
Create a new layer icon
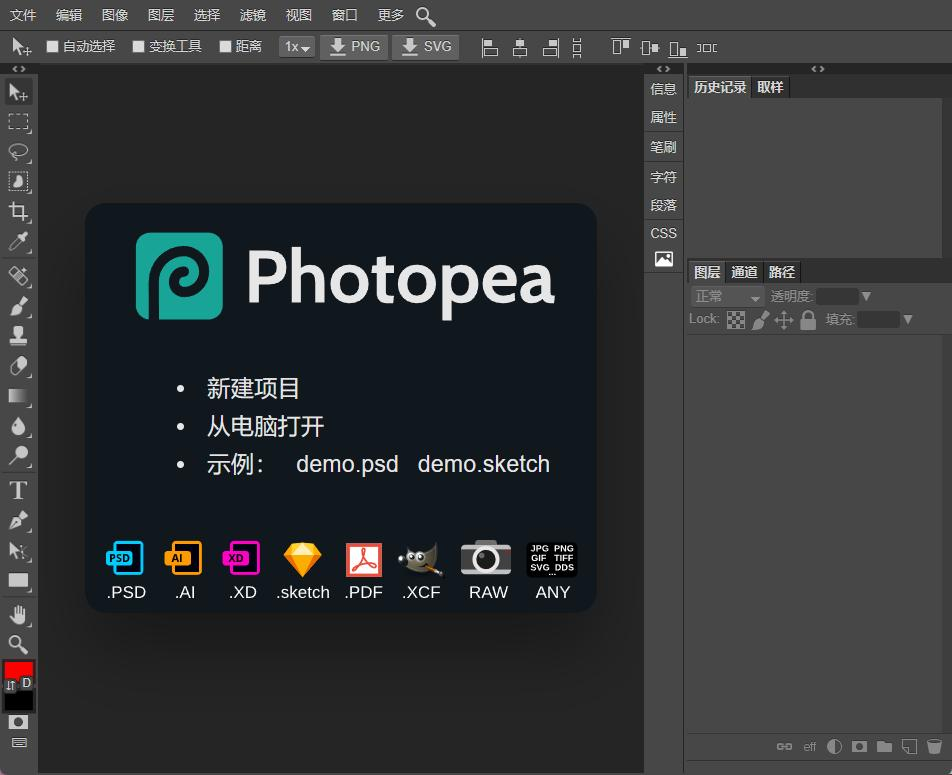pos(909,746)
